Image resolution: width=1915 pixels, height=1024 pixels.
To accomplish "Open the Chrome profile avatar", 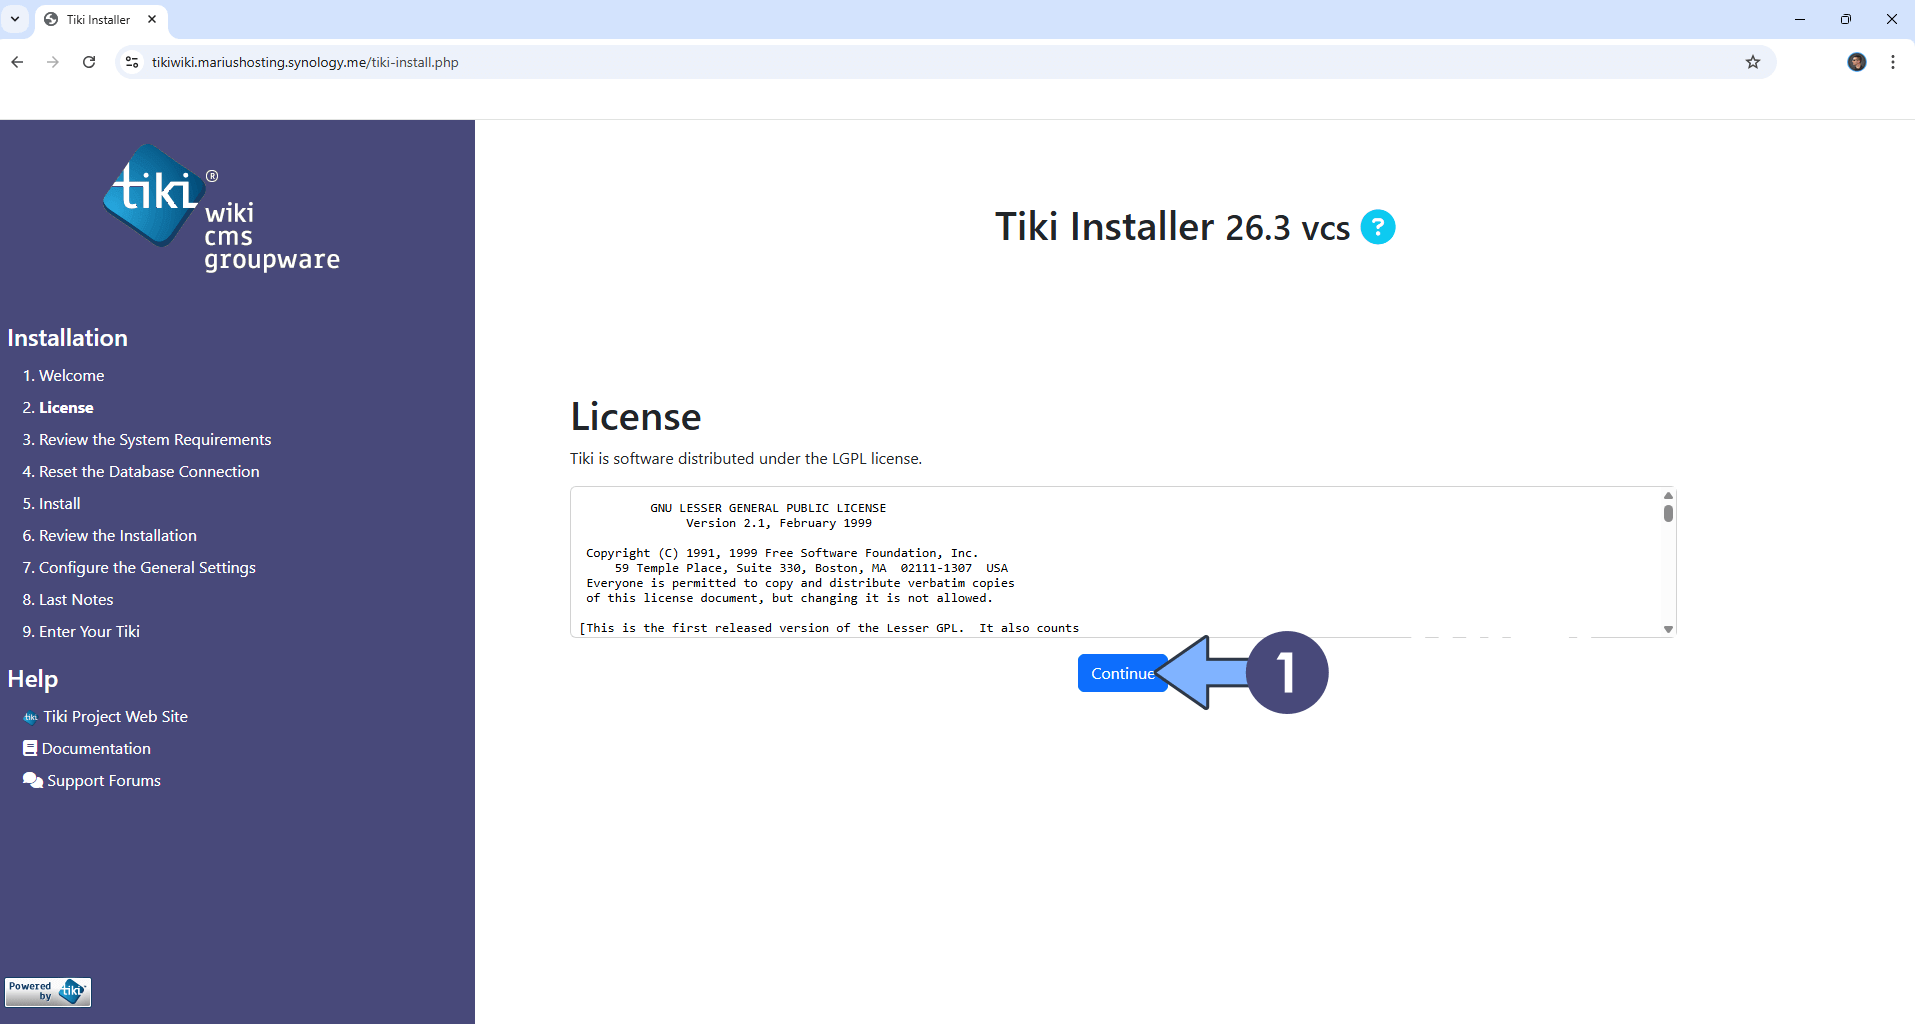I will point(1856,62).
